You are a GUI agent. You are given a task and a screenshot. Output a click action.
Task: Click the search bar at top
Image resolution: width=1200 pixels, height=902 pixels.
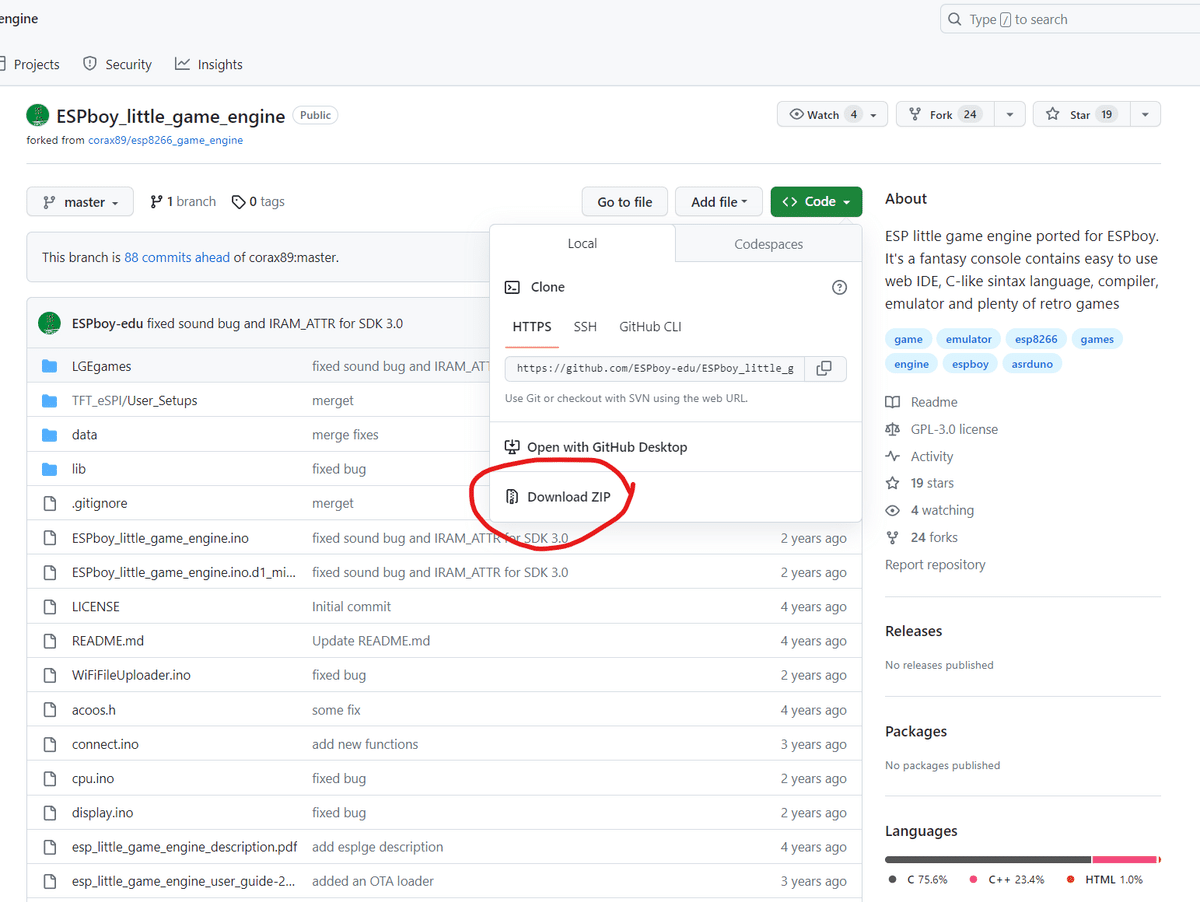pos(1070,19)
